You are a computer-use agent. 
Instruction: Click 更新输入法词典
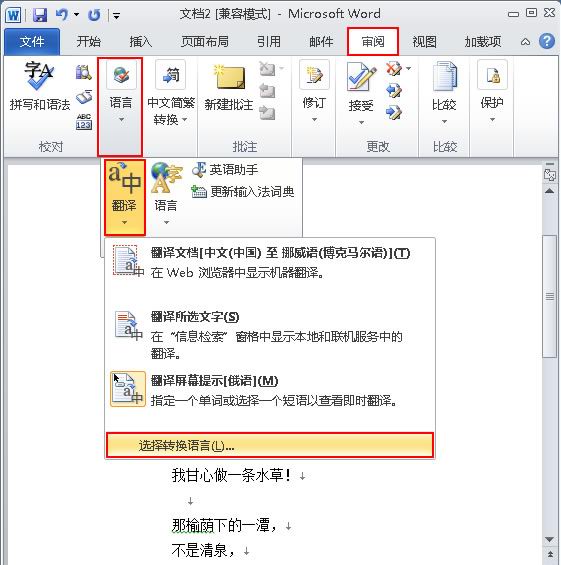(x=243, y=192)
